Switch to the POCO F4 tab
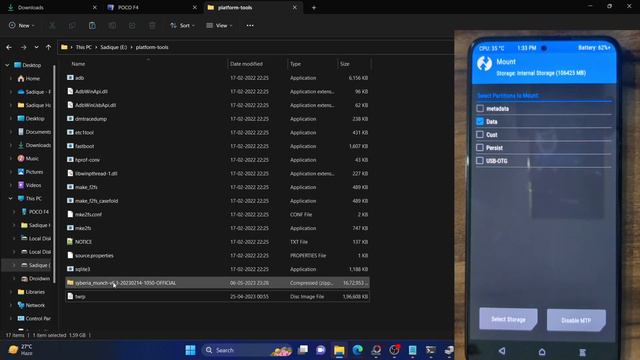Viewport: 640px width, 360px height. (x=152, y=7)
